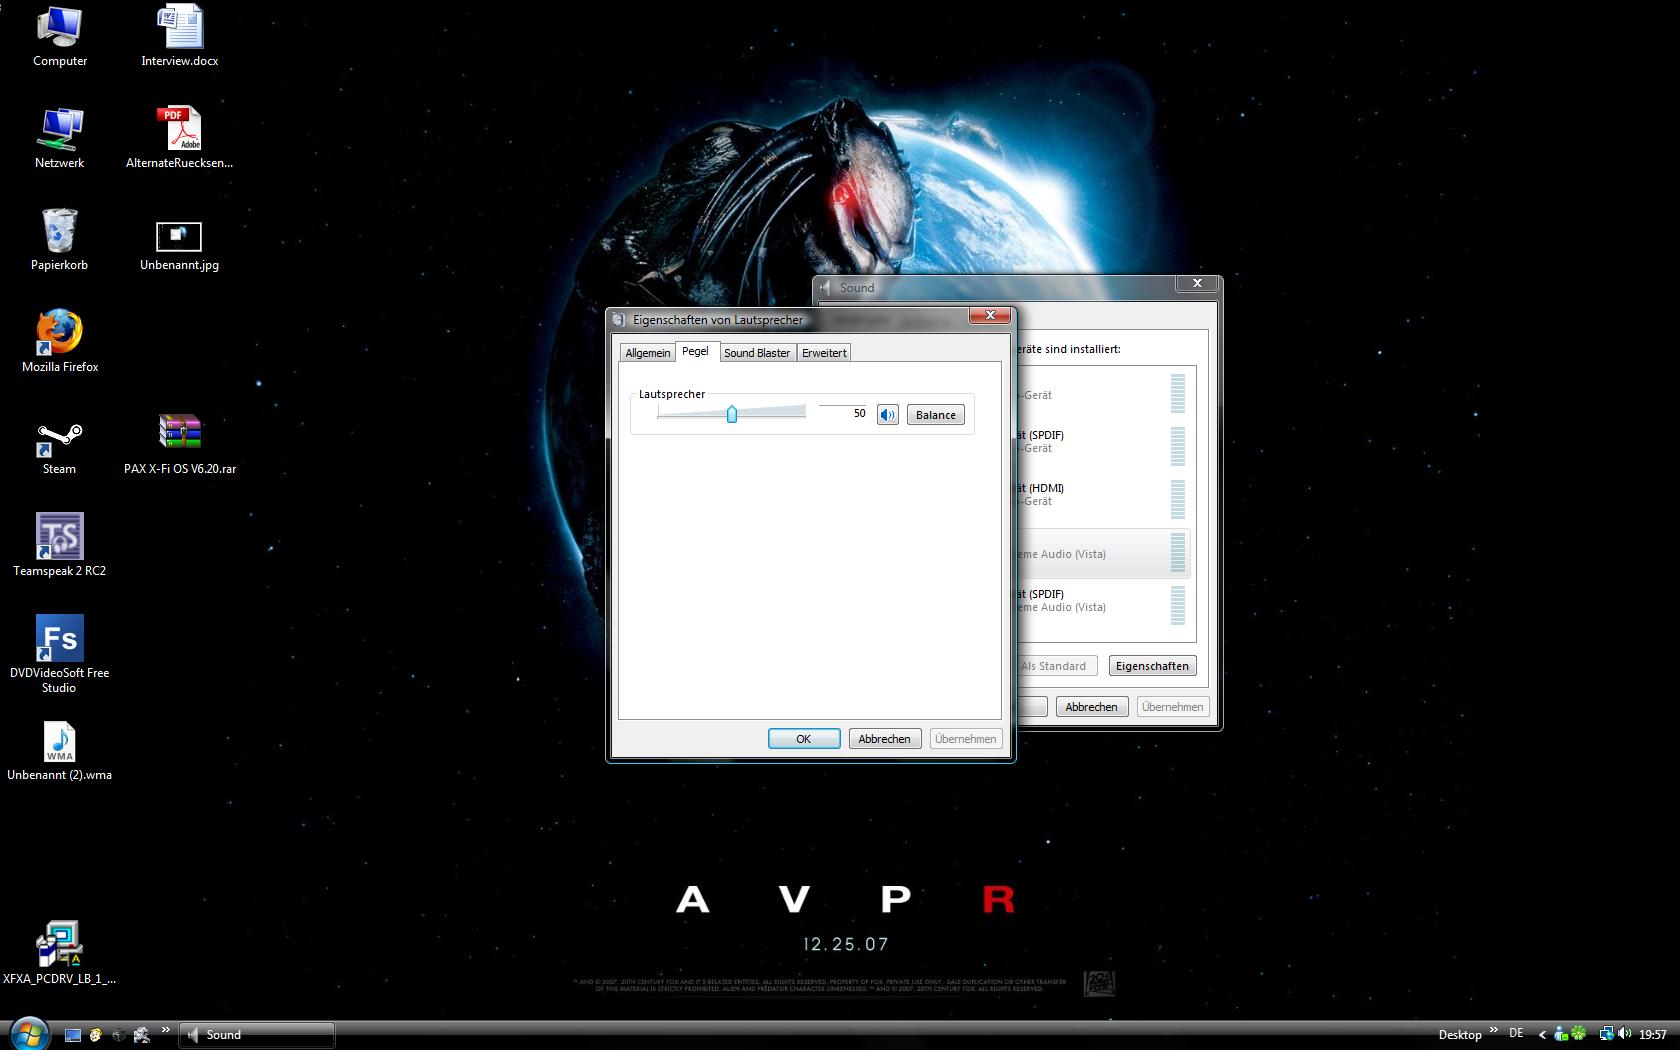
Task: Open Unbenannt (2).wma audio file
Action: [60, 752]
